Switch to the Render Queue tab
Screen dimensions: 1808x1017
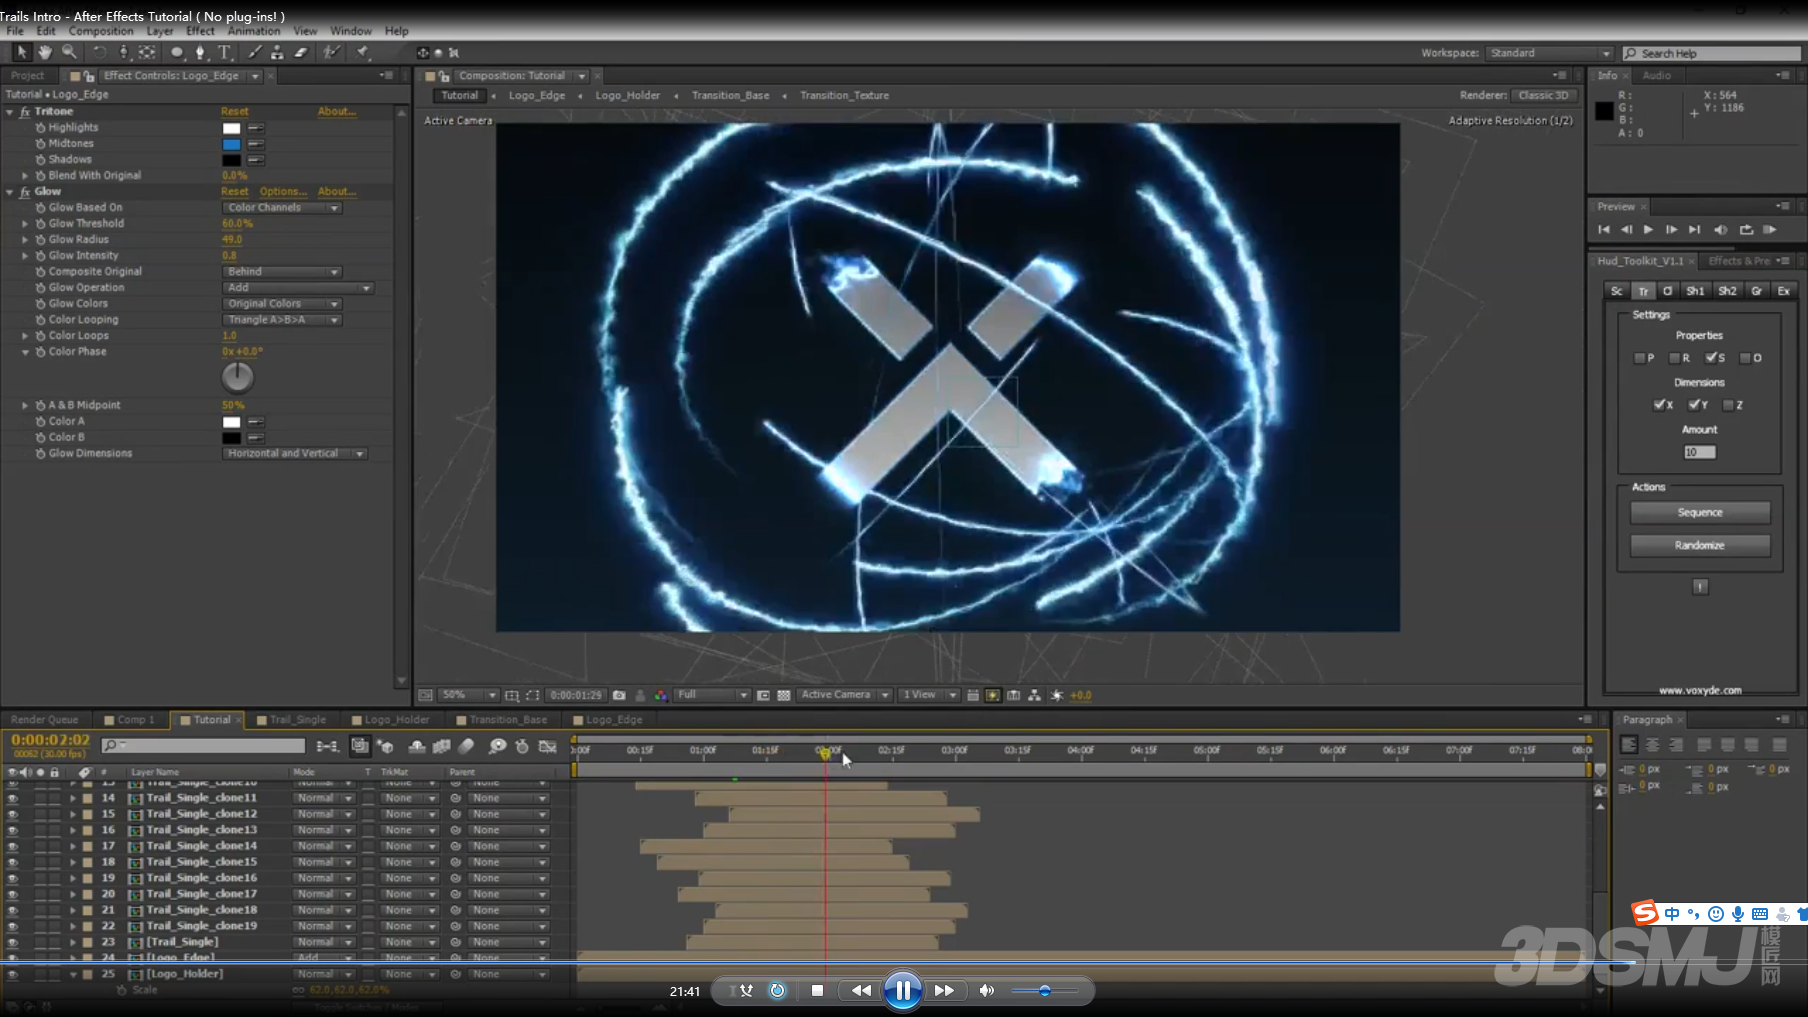coord(44,720)
